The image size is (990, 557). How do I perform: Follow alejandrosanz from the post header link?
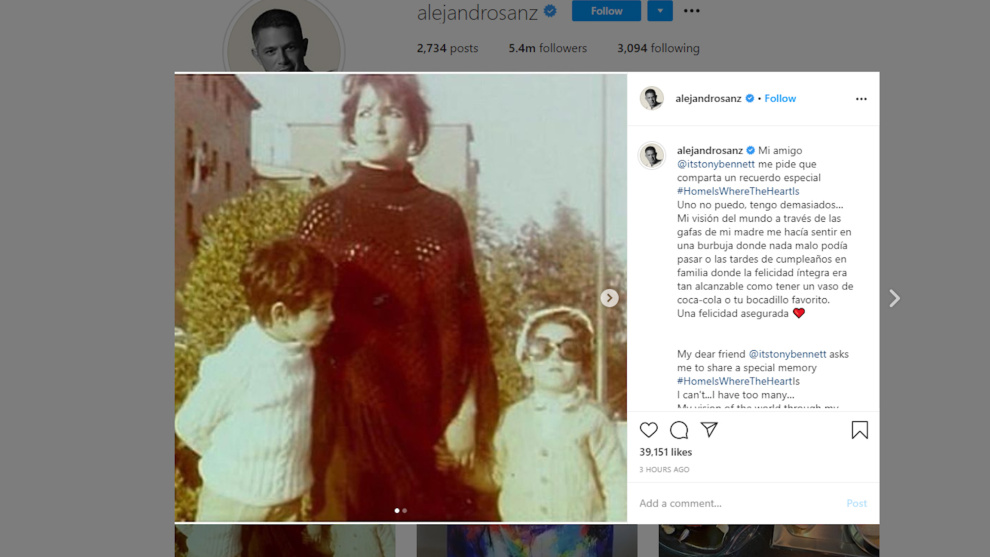pos(780,99)
